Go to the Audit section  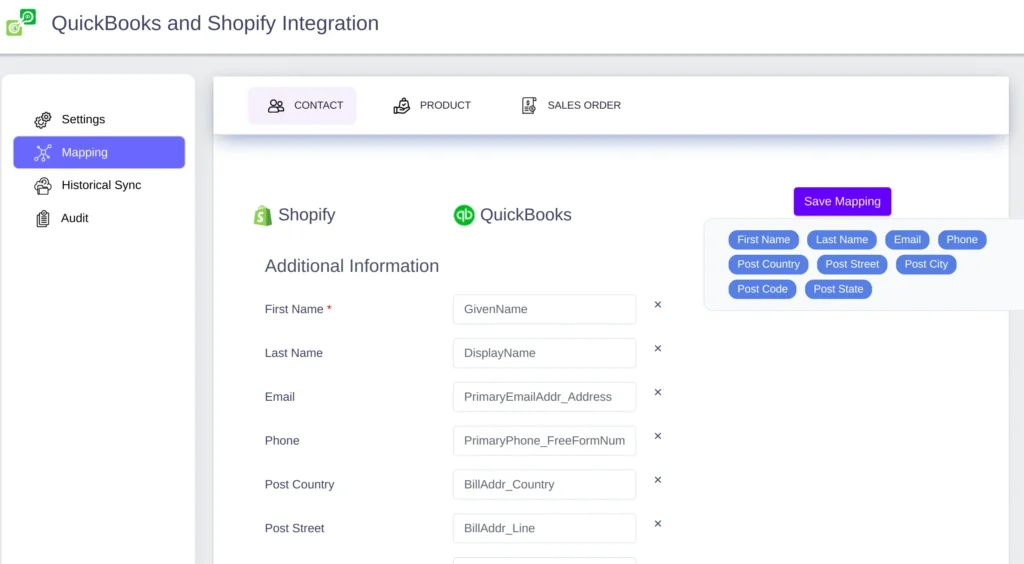(99, 218)
